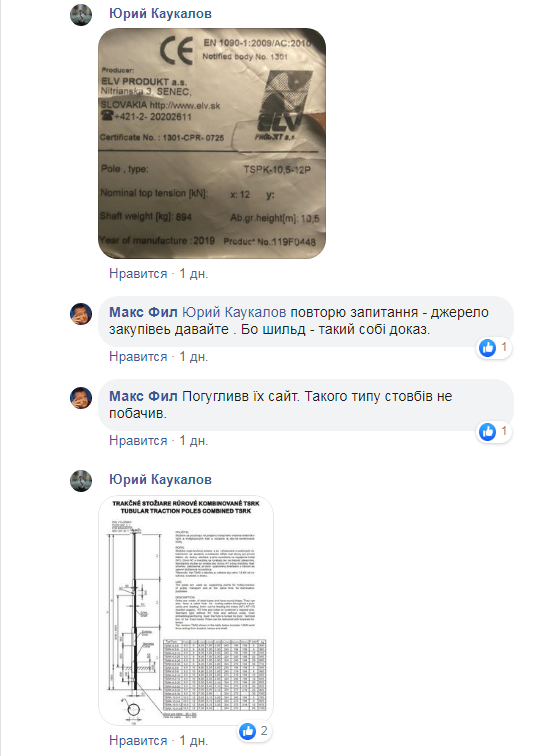Like the джерело закупівель comment
Screen dimensions: 549x756
coord(138,356)
